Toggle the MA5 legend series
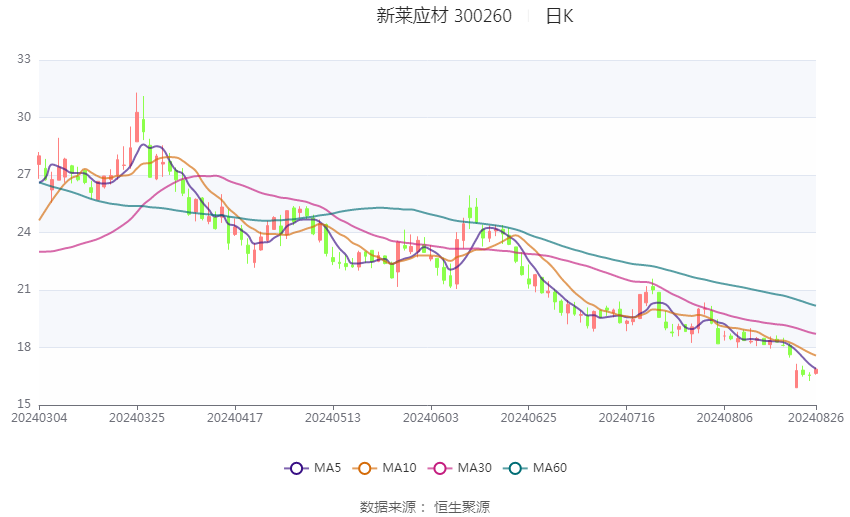The width and height of the screenshot is (850, 517). pos(313,468)
